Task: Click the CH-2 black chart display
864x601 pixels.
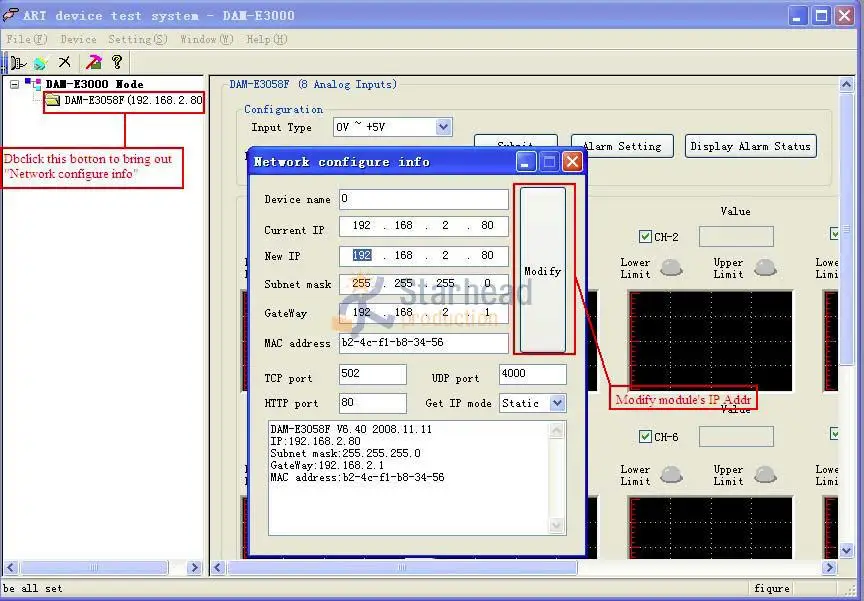Action: pyautogui.click(x=710, y=340)
